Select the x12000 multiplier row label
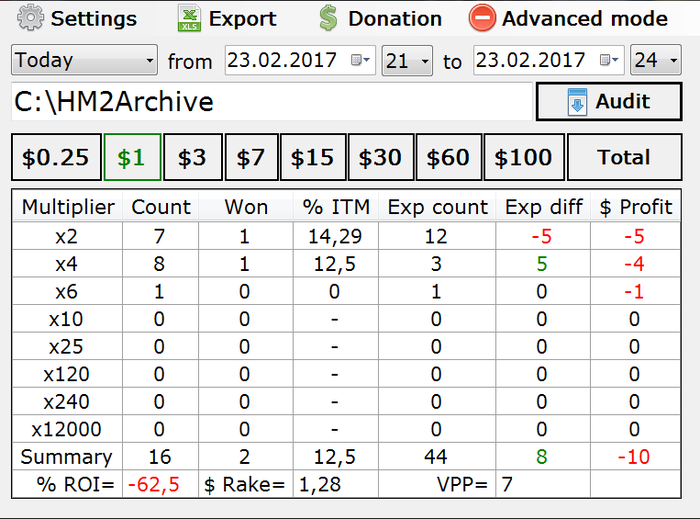The height and width of the screenshot is (519, 700). click(x=67, y=429)
